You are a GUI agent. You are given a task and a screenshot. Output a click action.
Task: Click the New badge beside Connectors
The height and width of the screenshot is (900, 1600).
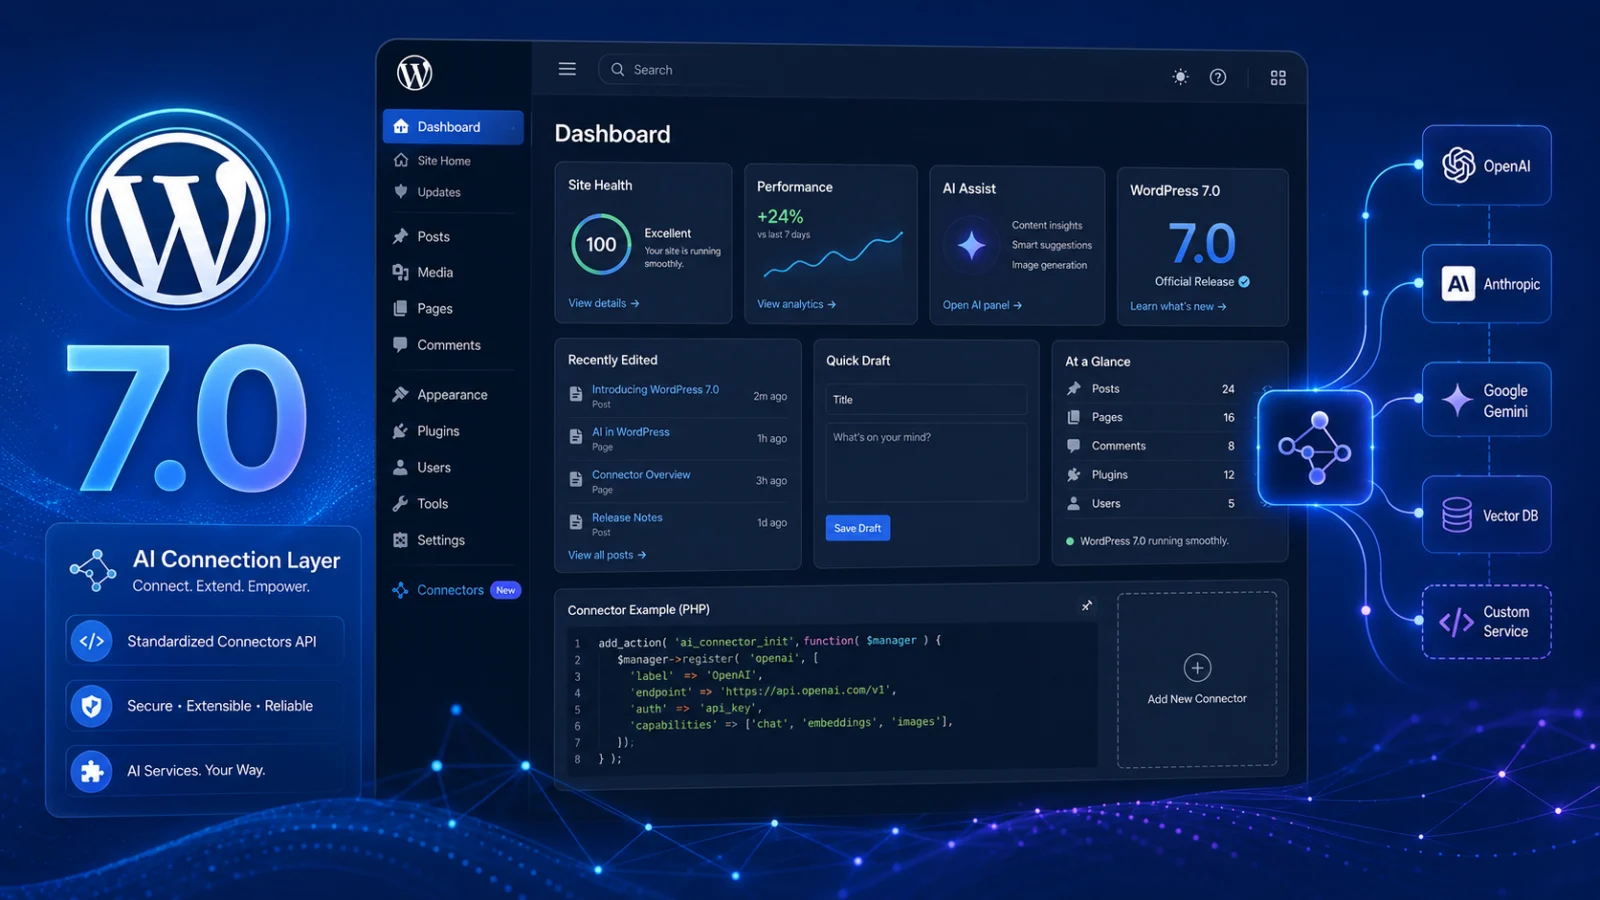(x=506, y=590)
